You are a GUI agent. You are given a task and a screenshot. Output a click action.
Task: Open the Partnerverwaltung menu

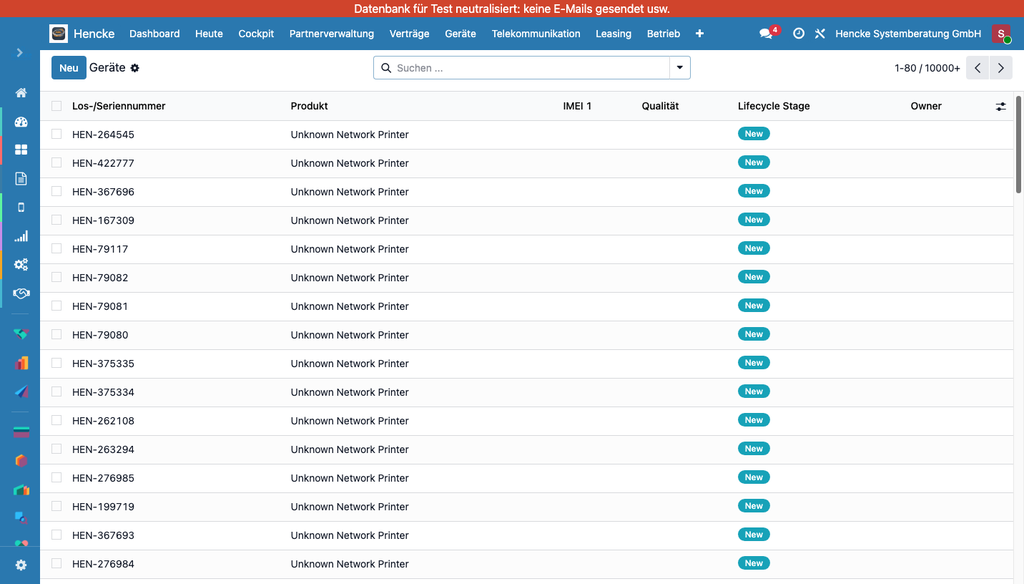pos(331,34)
